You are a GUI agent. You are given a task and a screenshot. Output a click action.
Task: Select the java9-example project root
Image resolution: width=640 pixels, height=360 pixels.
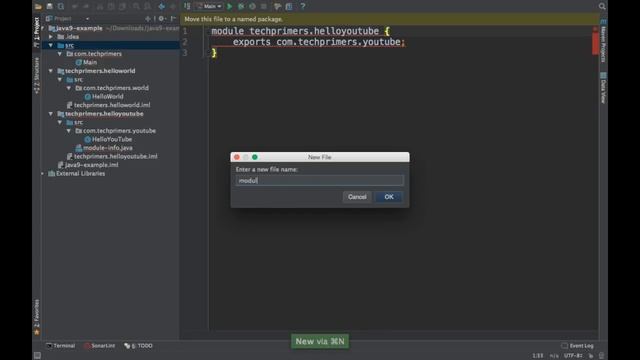point(76,28)
